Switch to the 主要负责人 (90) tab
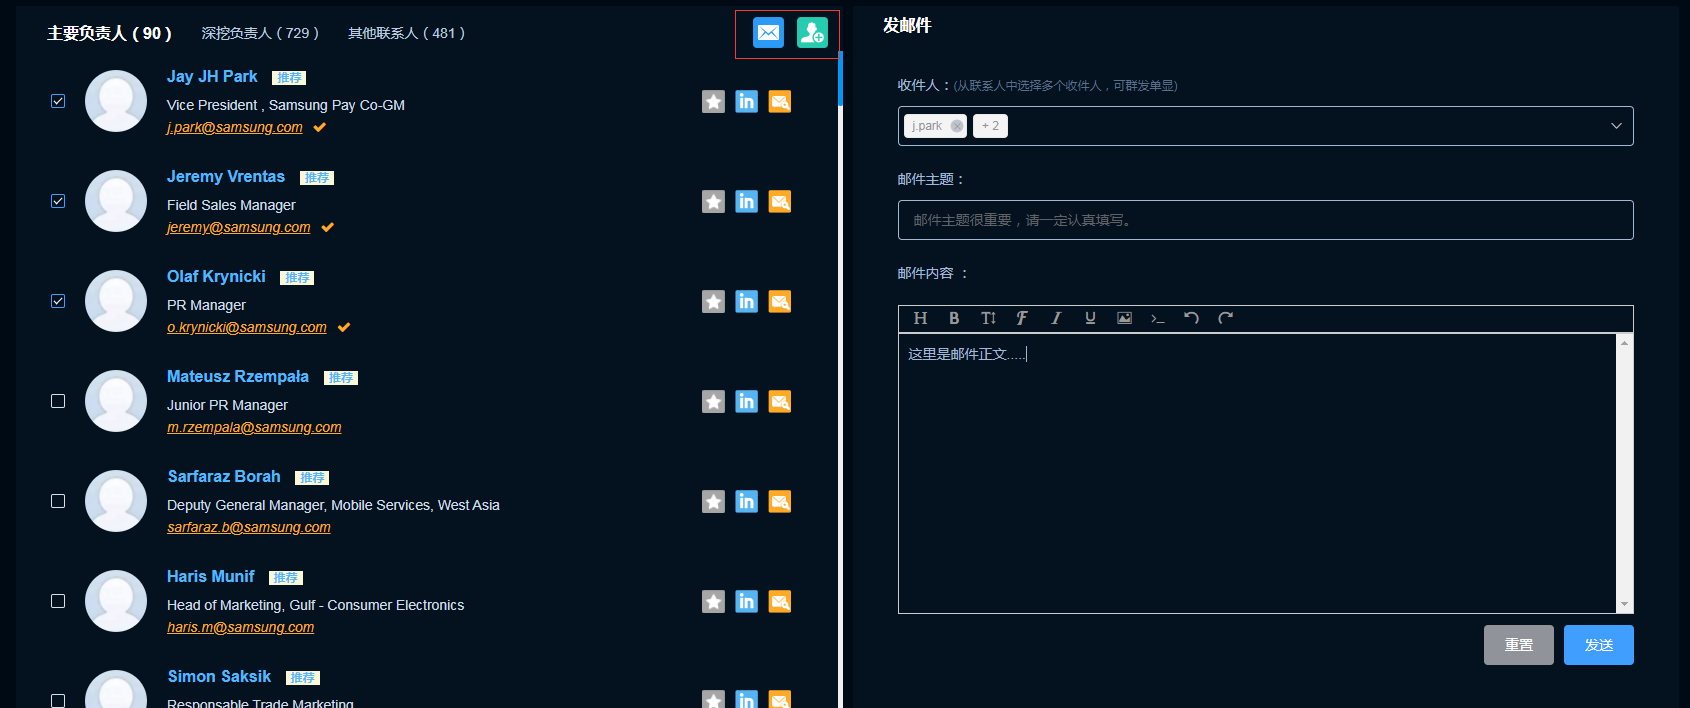Viewport: 1690px width, 708px height. (x=109, y=33)
